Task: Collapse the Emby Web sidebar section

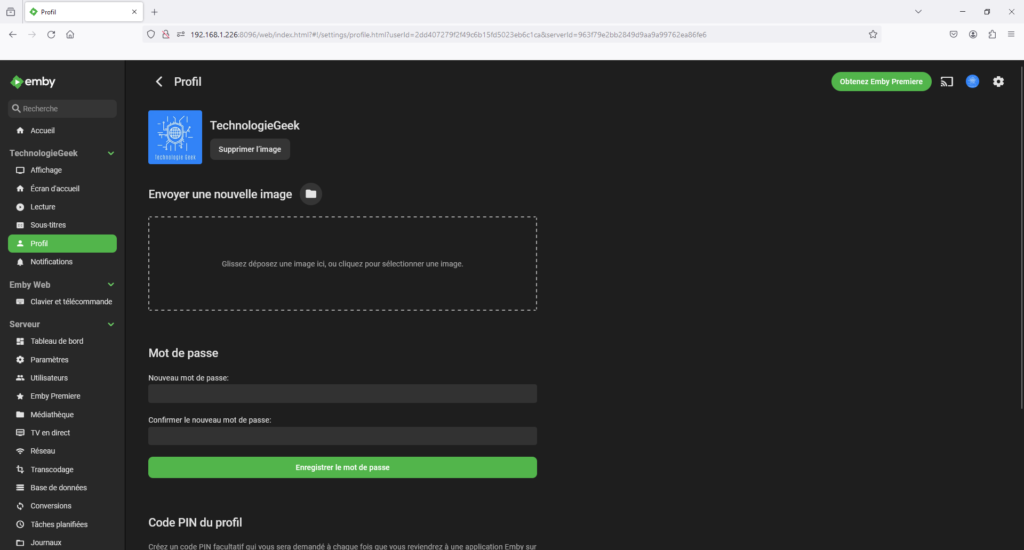Action: pos(111,285)
